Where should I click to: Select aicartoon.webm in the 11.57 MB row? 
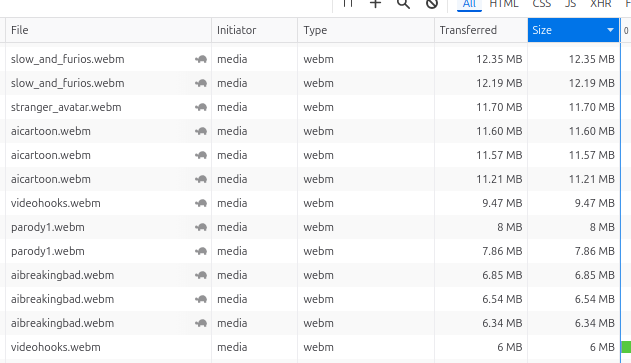(x=51, y=155)
